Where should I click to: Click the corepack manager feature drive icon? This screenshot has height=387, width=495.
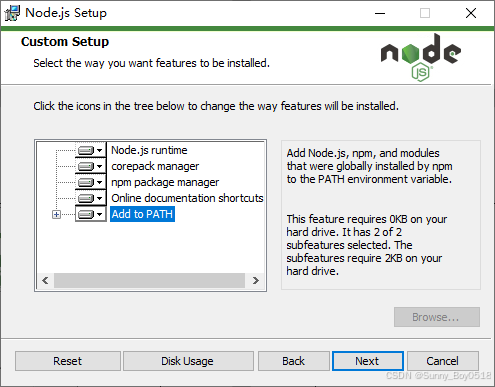click(x=86, y=166)
